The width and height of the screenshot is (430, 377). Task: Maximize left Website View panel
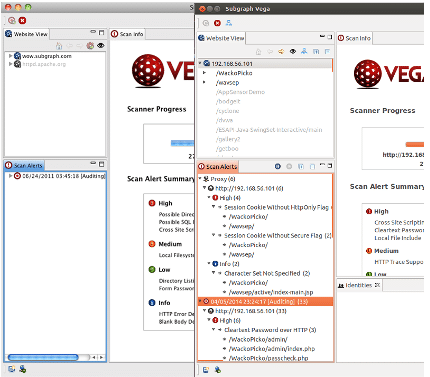(x=102, y=32)
